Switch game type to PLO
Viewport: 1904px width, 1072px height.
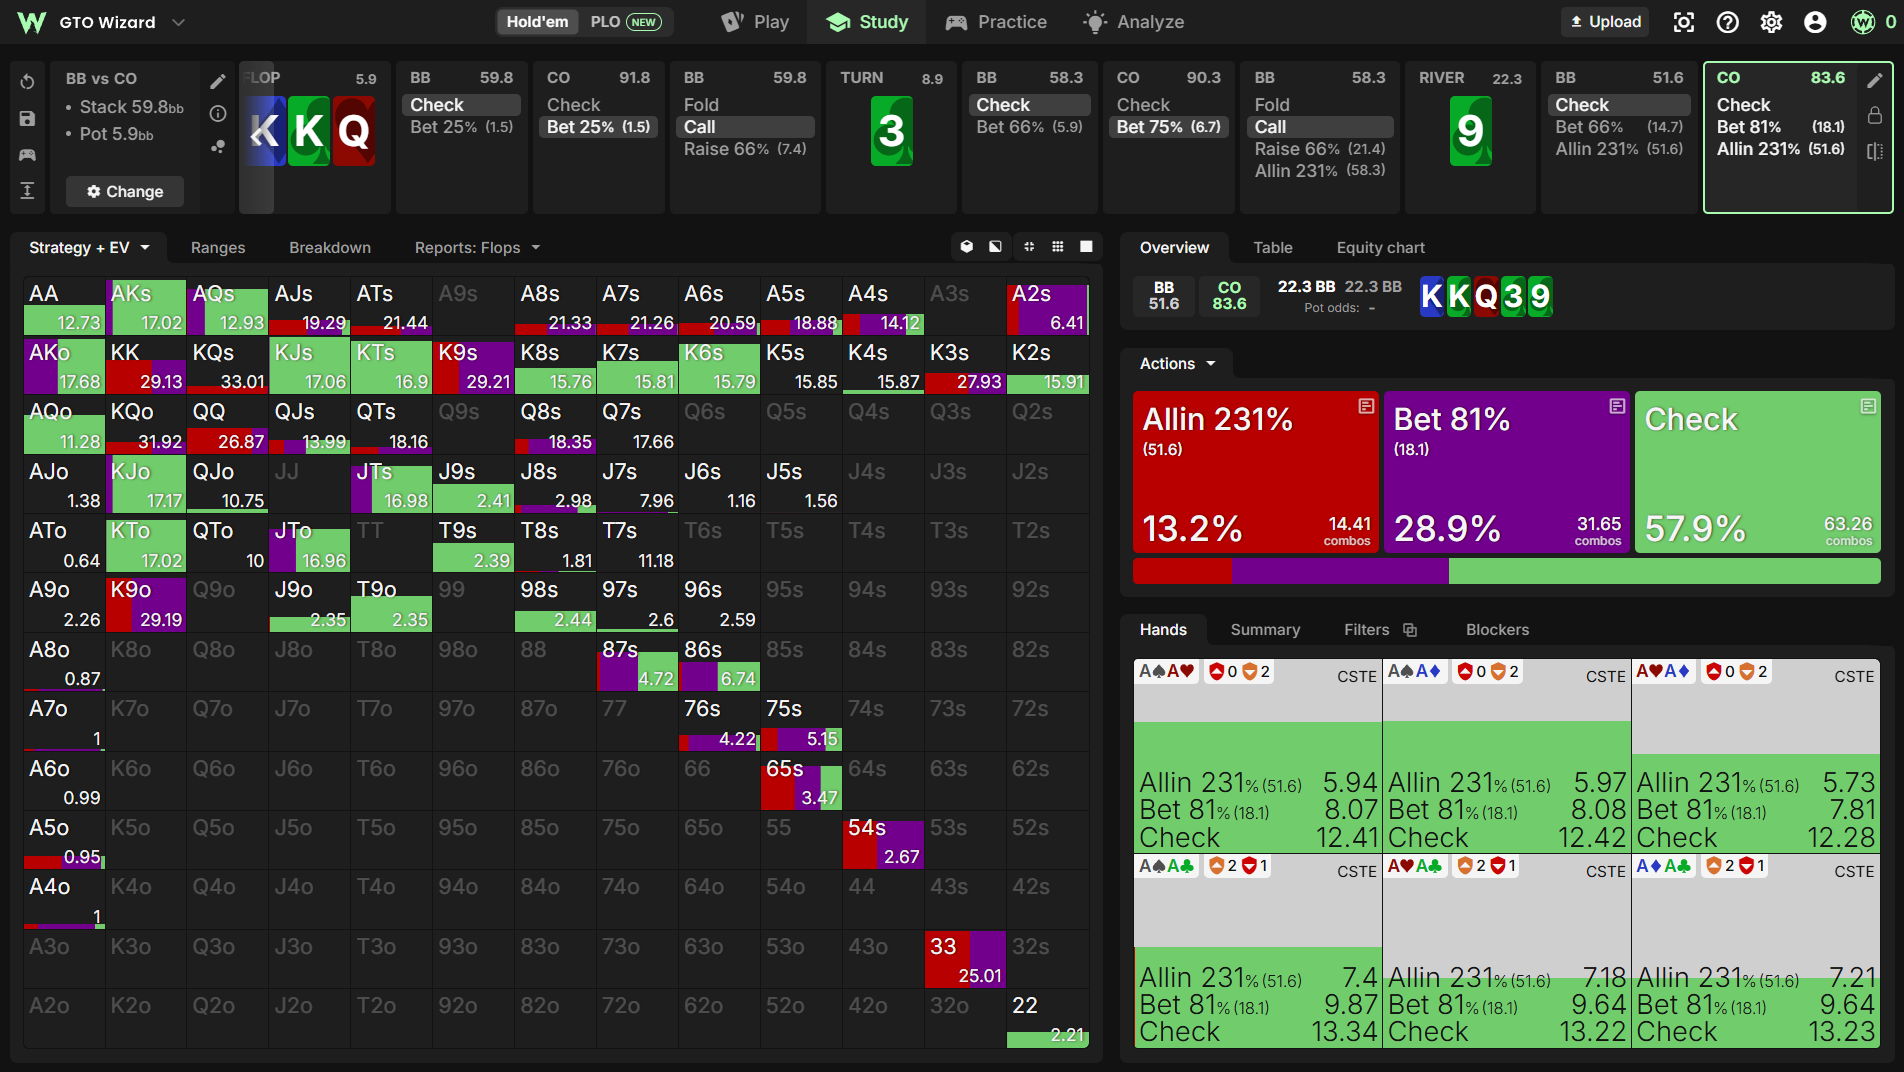coord(625,22)
